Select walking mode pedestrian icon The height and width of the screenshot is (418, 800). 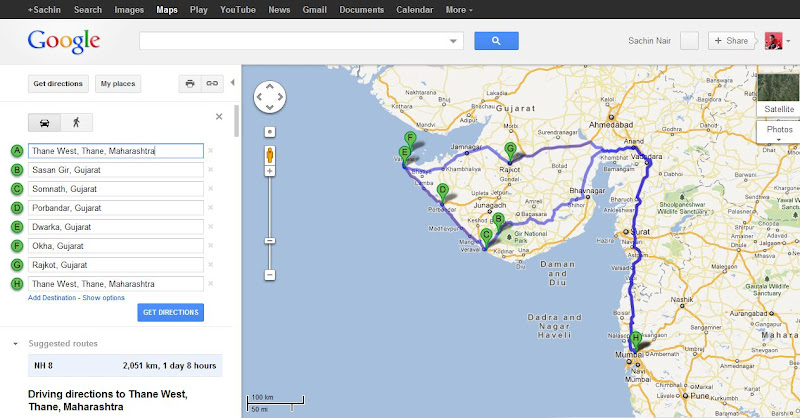pyautogui.click(x=77, y=122)
